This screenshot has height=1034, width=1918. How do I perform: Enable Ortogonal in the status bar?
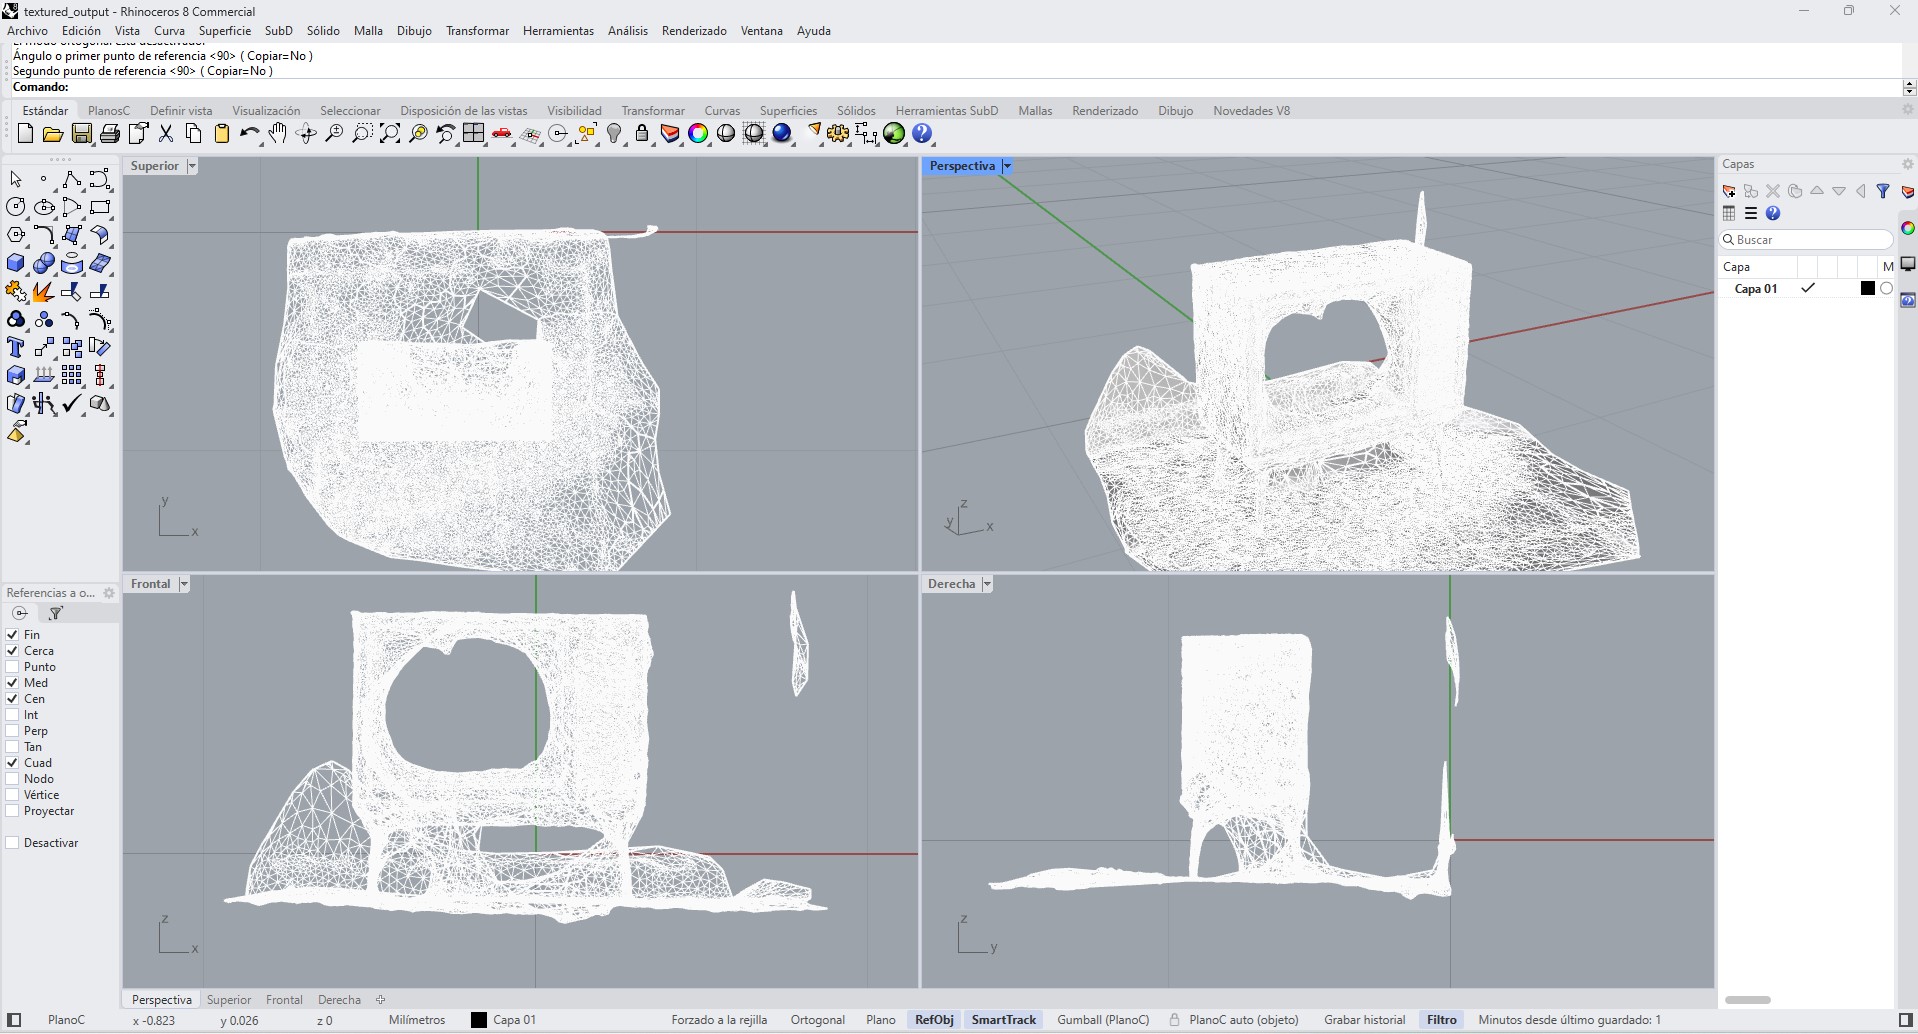pos(817,1019)
